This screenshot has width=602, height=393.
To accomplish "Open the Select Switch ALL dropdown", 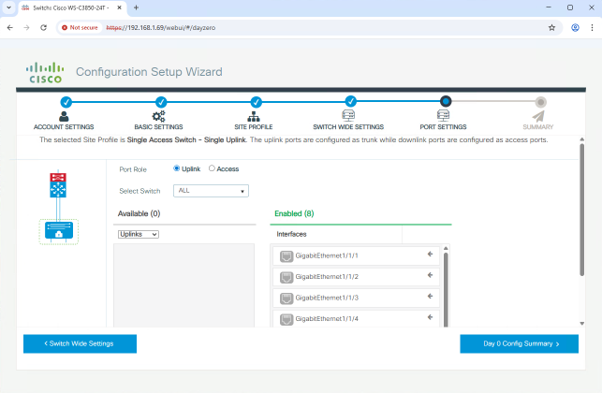I will click(211, 191).
